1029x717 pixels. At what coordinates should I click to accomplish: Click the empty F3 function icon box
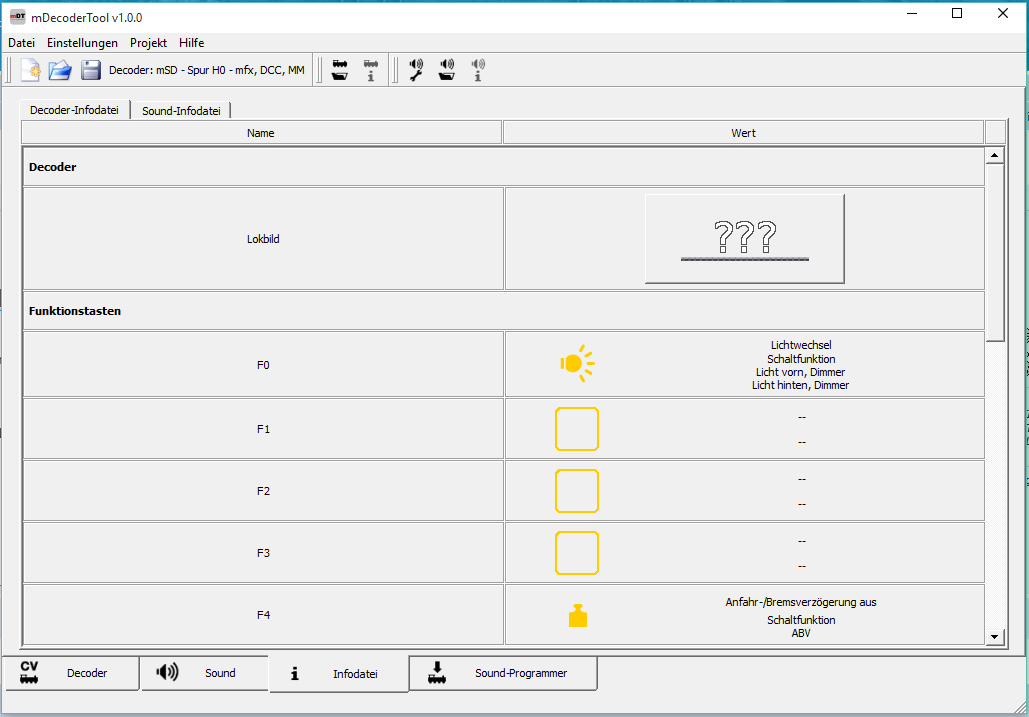click(x=577, y=553)
